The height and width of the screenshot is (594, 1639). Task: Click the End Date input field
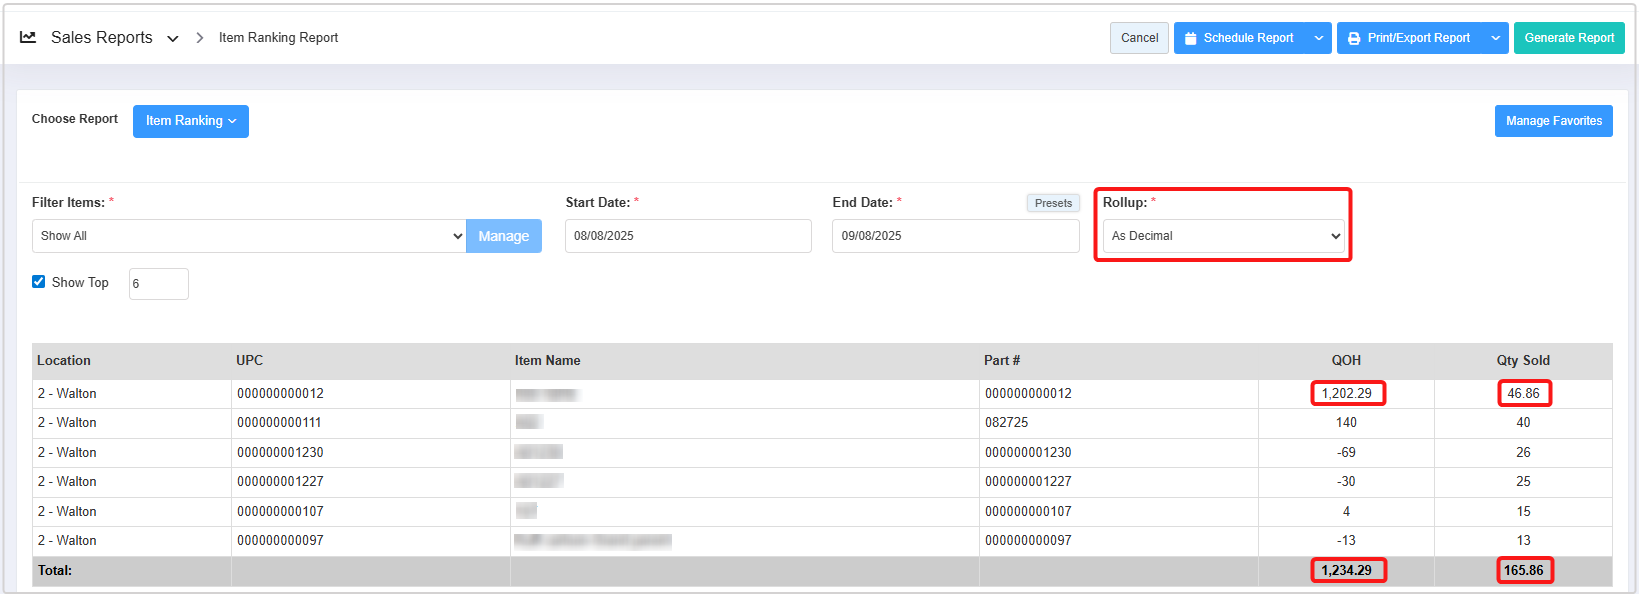(955, 236)
